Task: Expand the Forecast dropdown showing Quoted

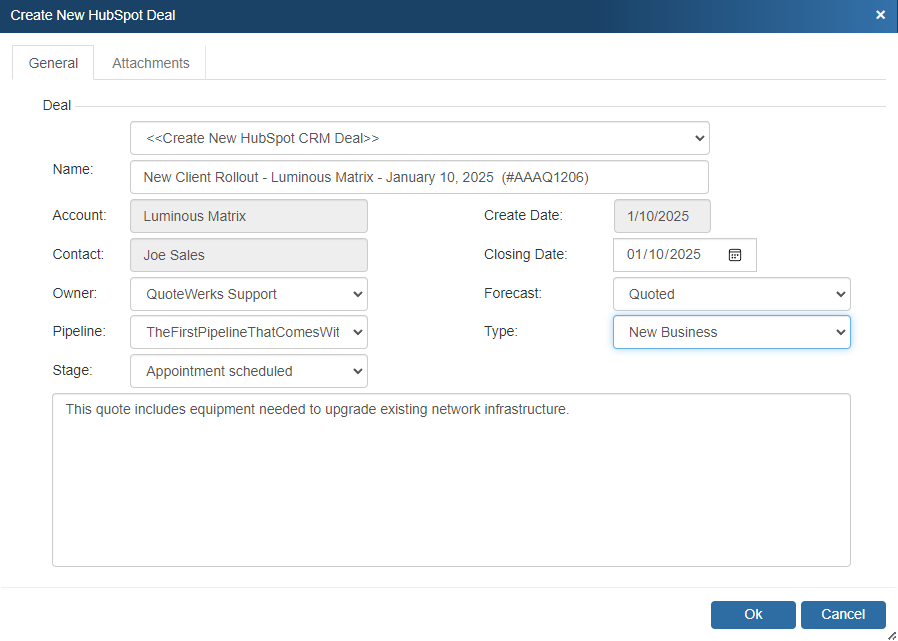Action: point(731,294)
